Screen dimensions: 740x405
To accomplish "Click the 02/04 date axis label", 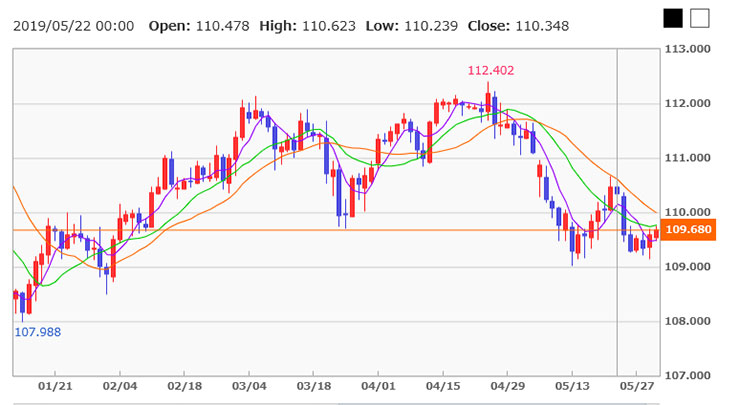I will click(120, 386).
